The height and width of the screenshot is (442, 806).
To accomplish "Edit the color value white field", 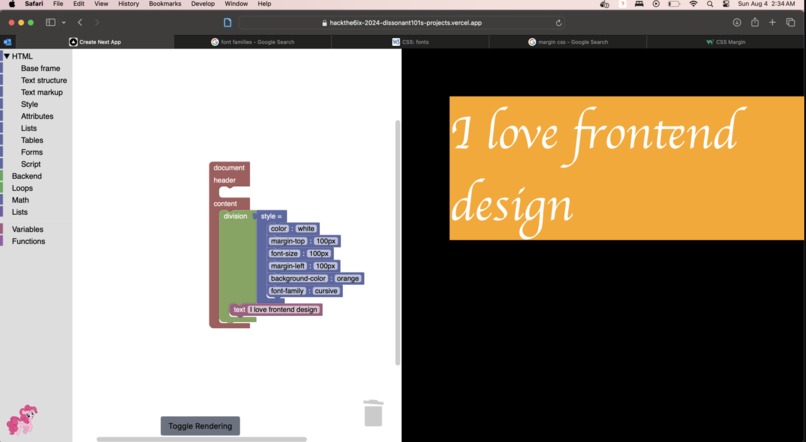I will [x=306, y=229].
